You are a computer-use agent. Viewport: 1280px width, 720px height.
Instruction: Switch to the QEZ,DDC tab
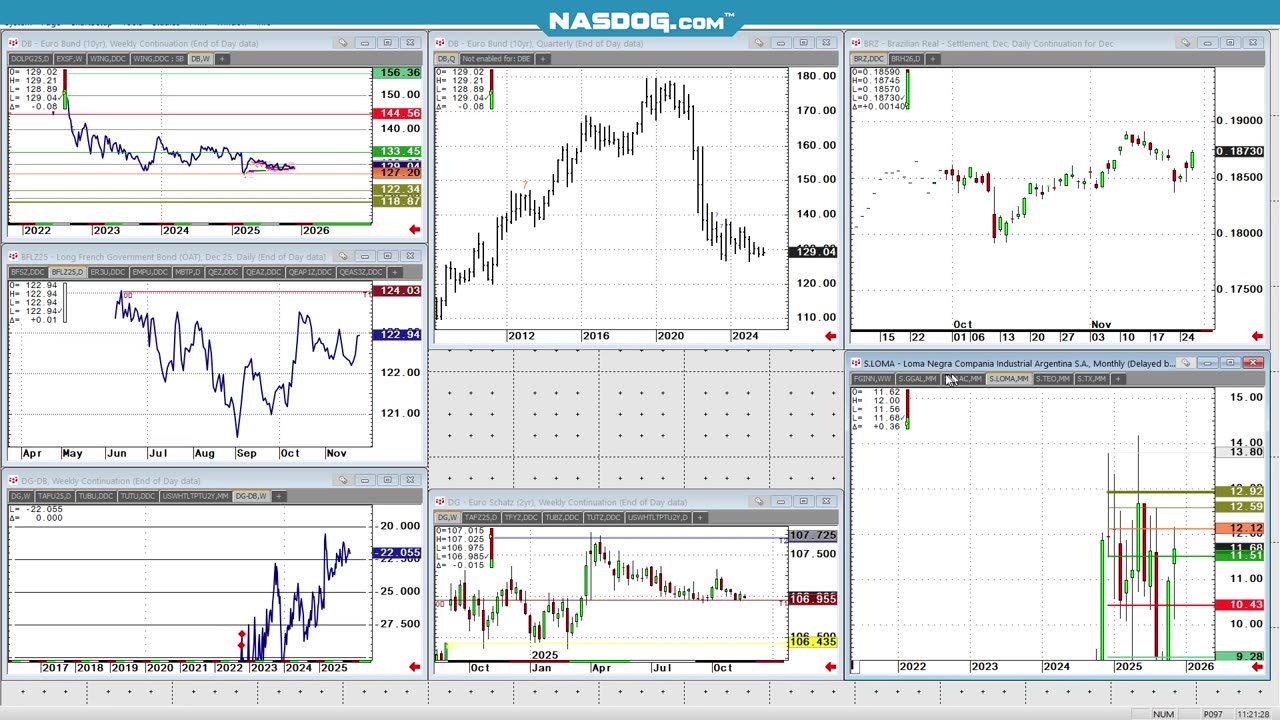[x=223, y=272]
